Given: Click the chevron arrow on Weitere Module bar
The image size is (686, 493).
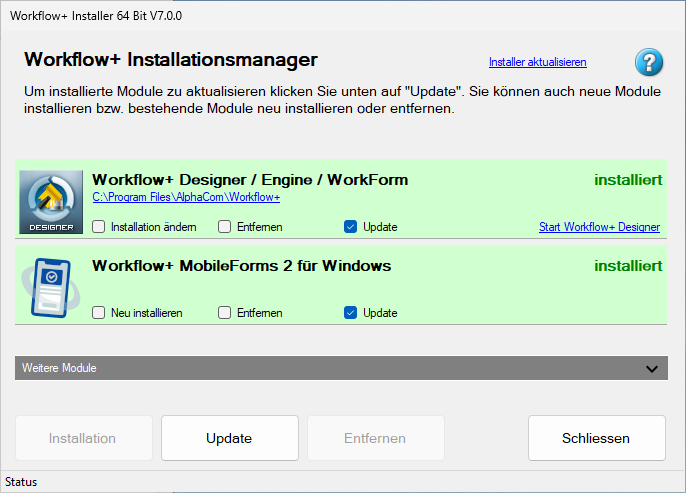Looking at the screenshot, I should click(x=652, y=369).
